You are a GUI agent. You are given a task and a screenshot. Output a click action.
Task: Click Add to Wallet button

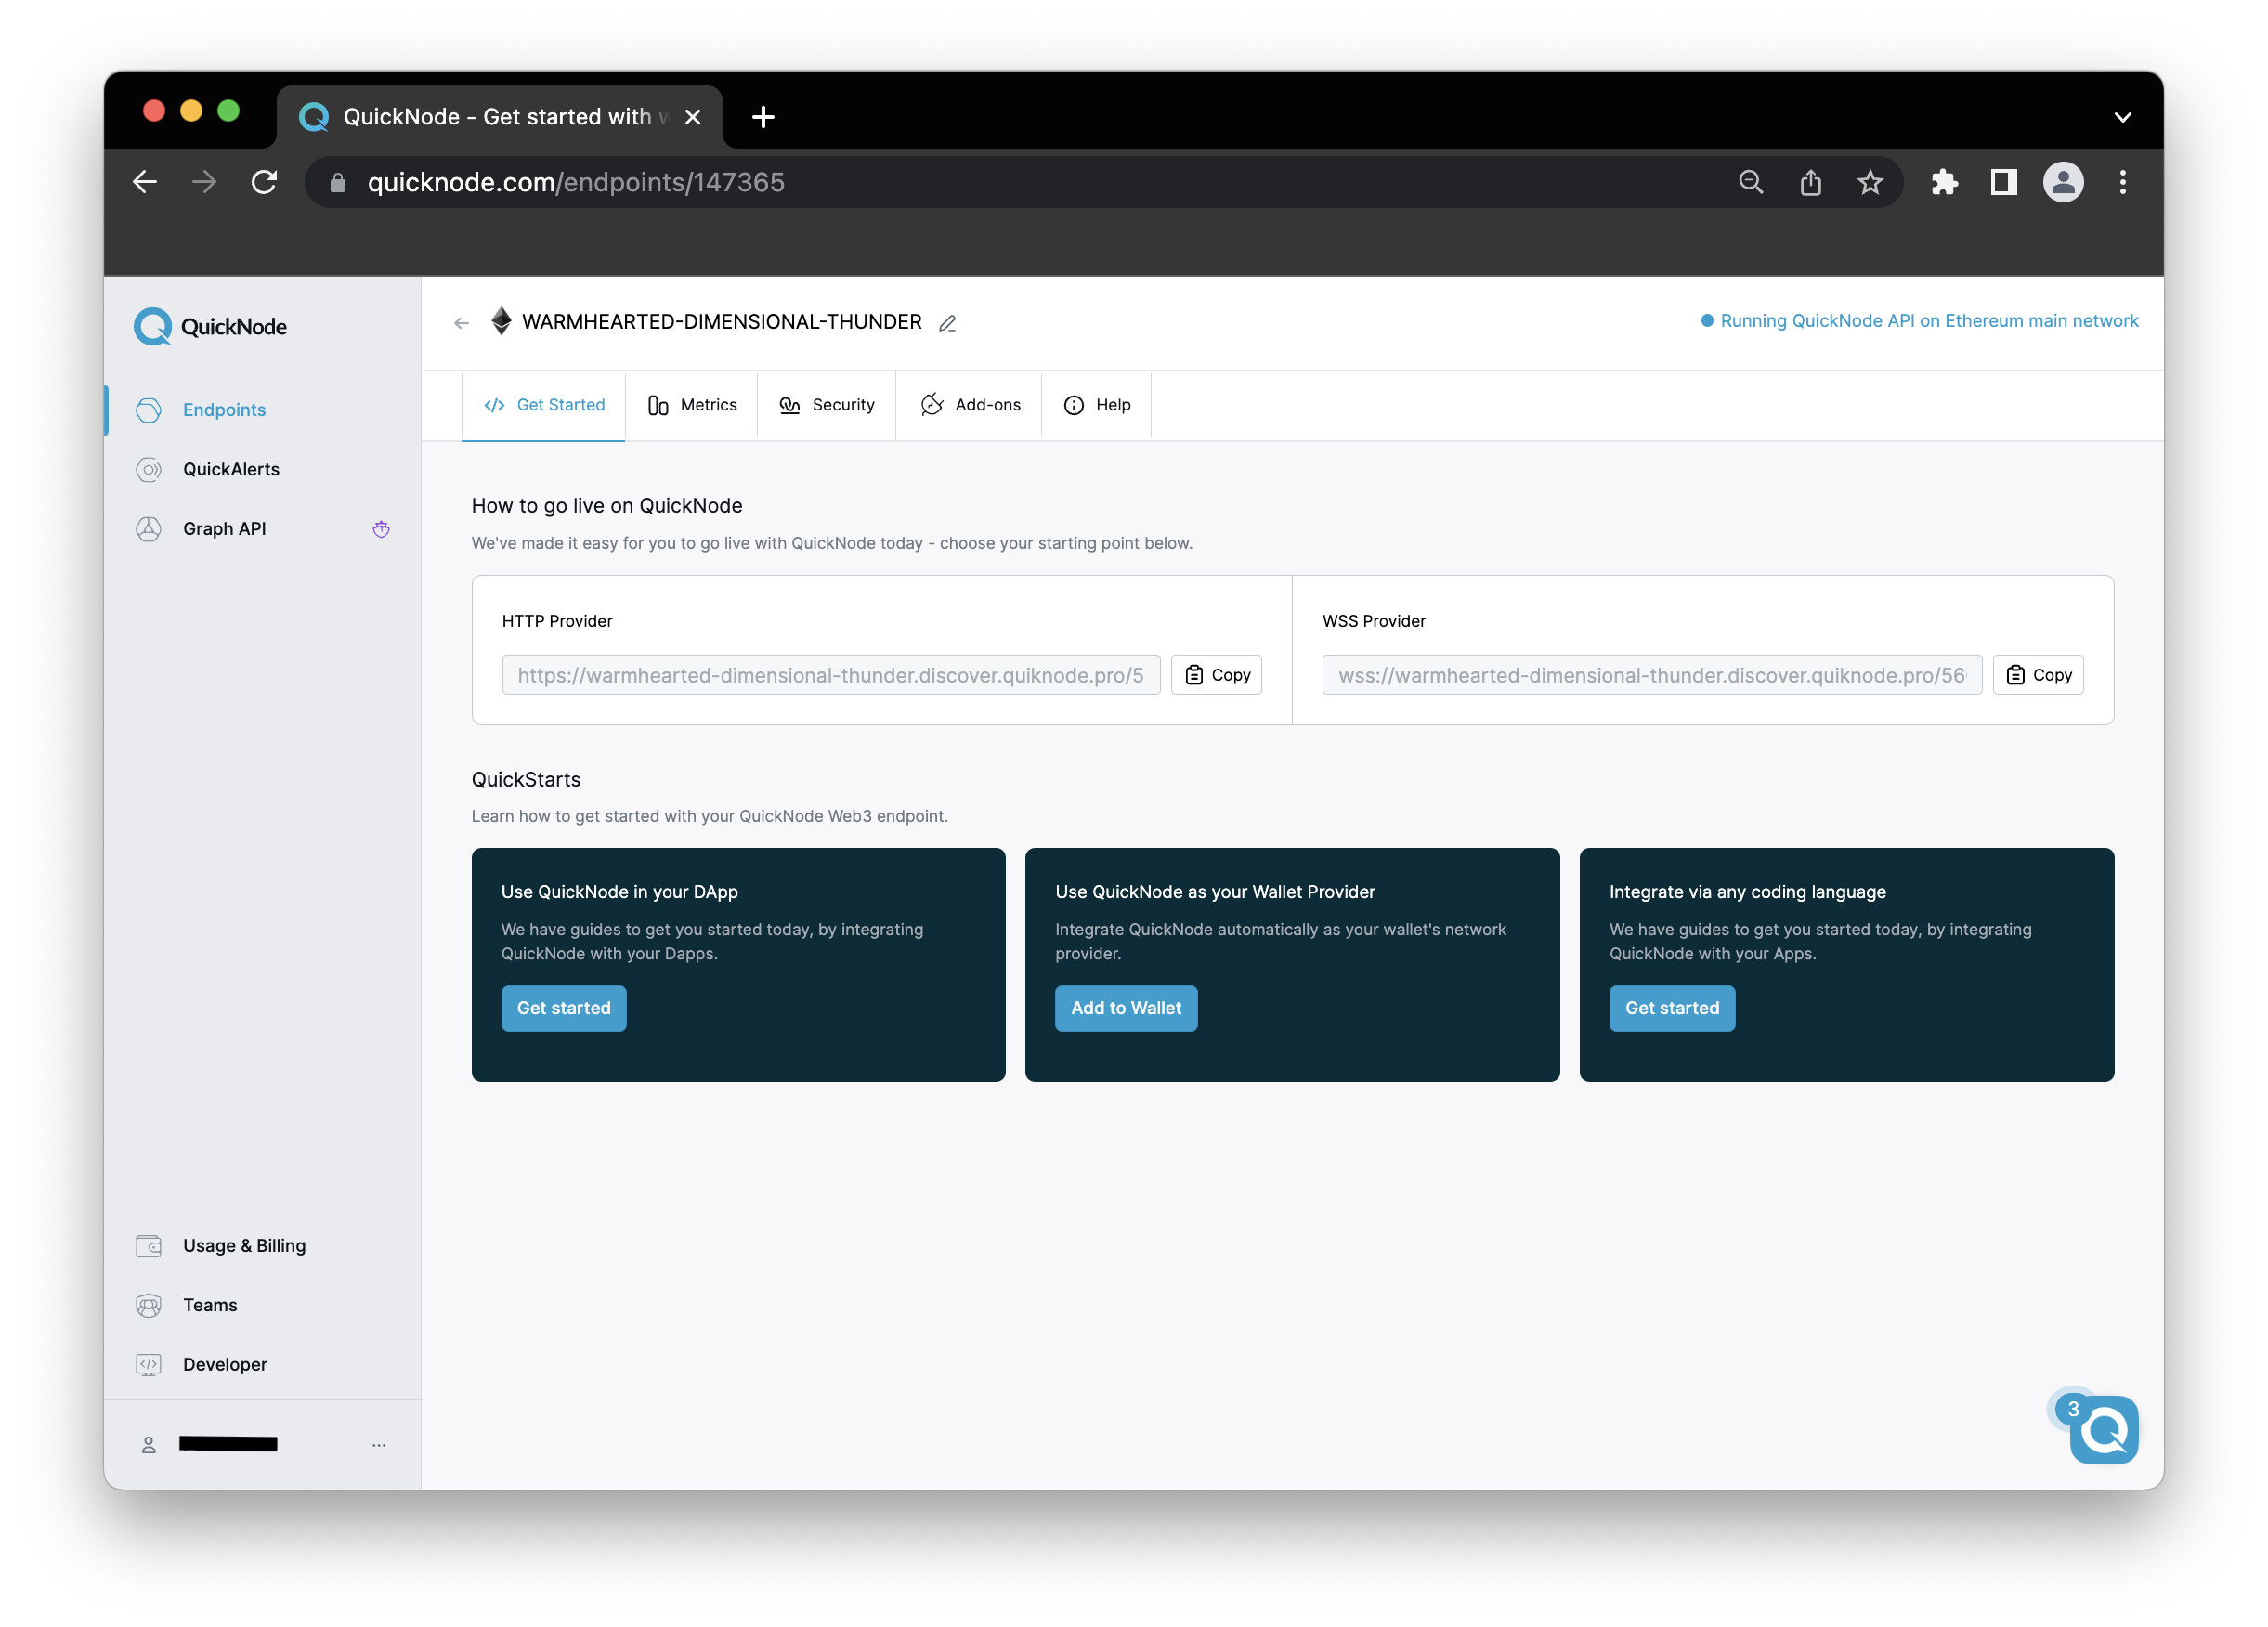(1126, 1008)
